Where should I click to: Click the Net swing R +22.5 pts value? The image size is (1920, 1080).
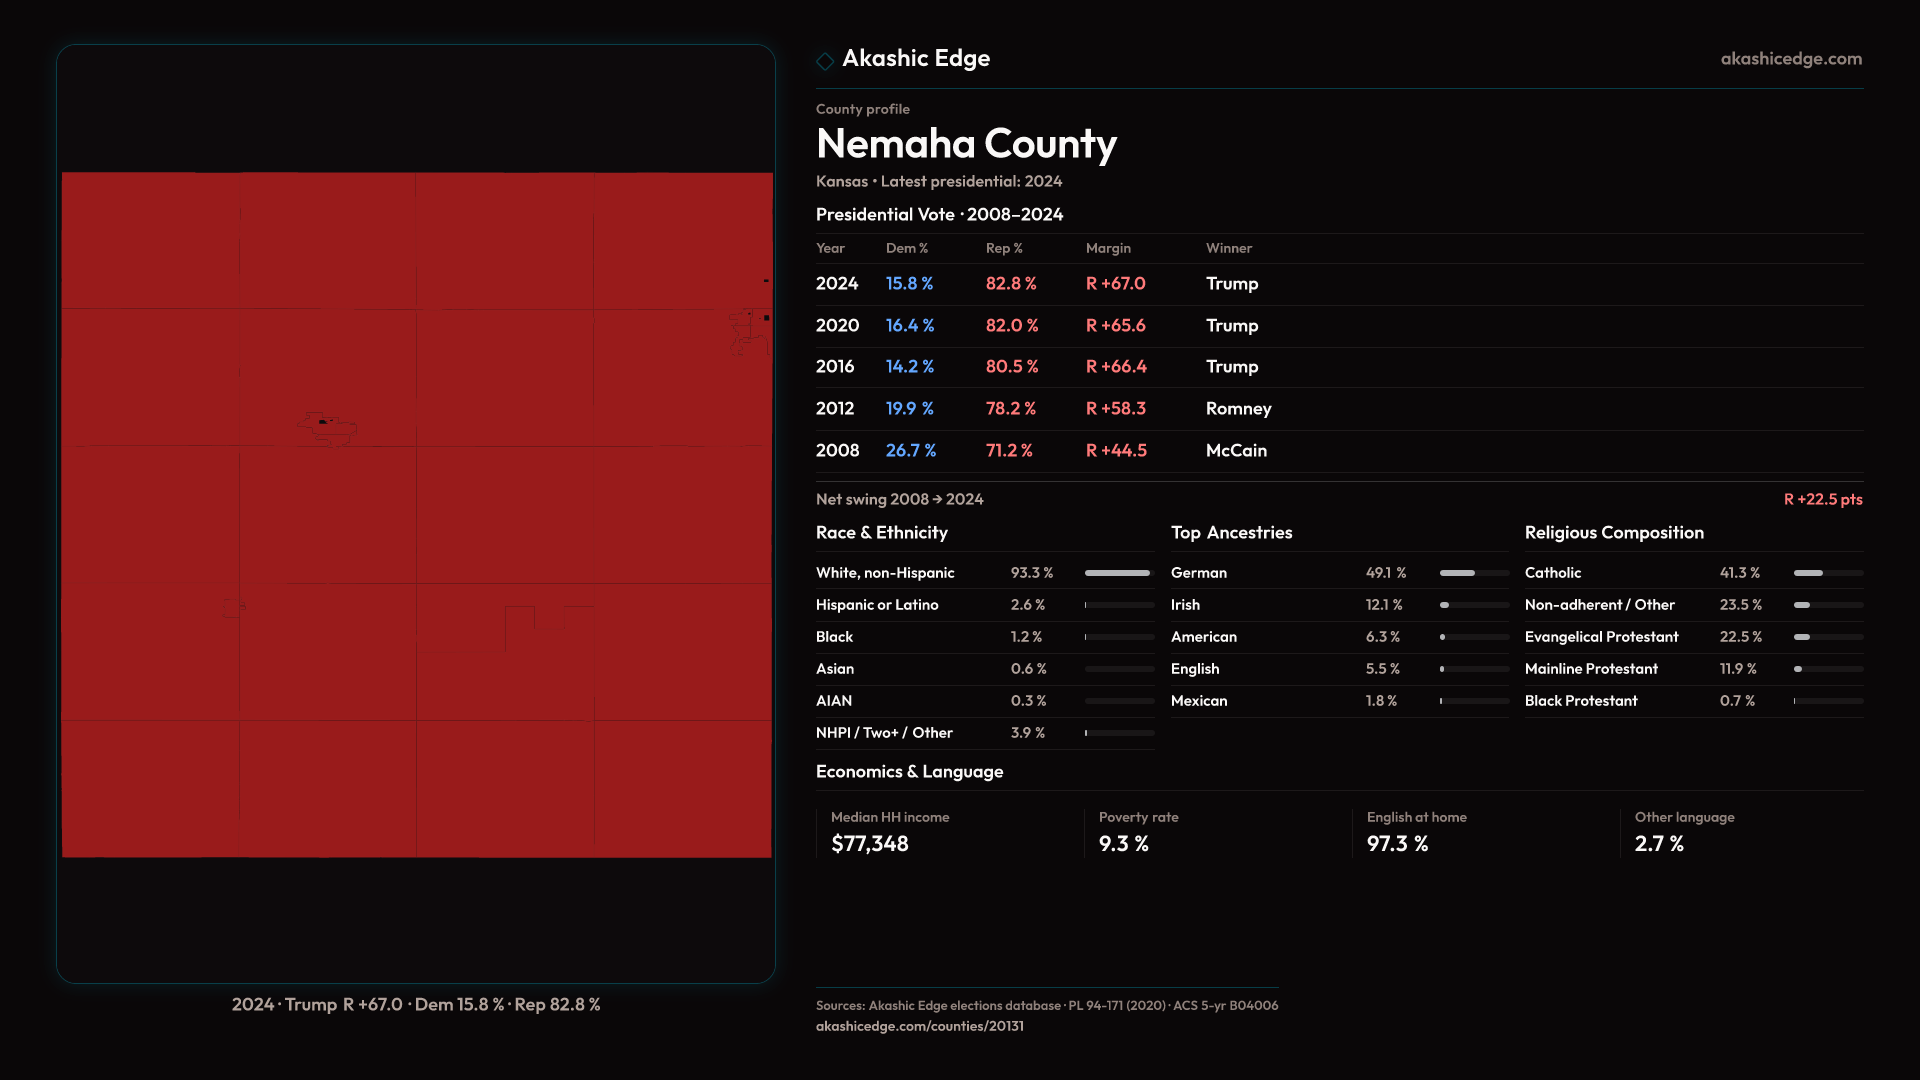click(x=1822, y=499)
